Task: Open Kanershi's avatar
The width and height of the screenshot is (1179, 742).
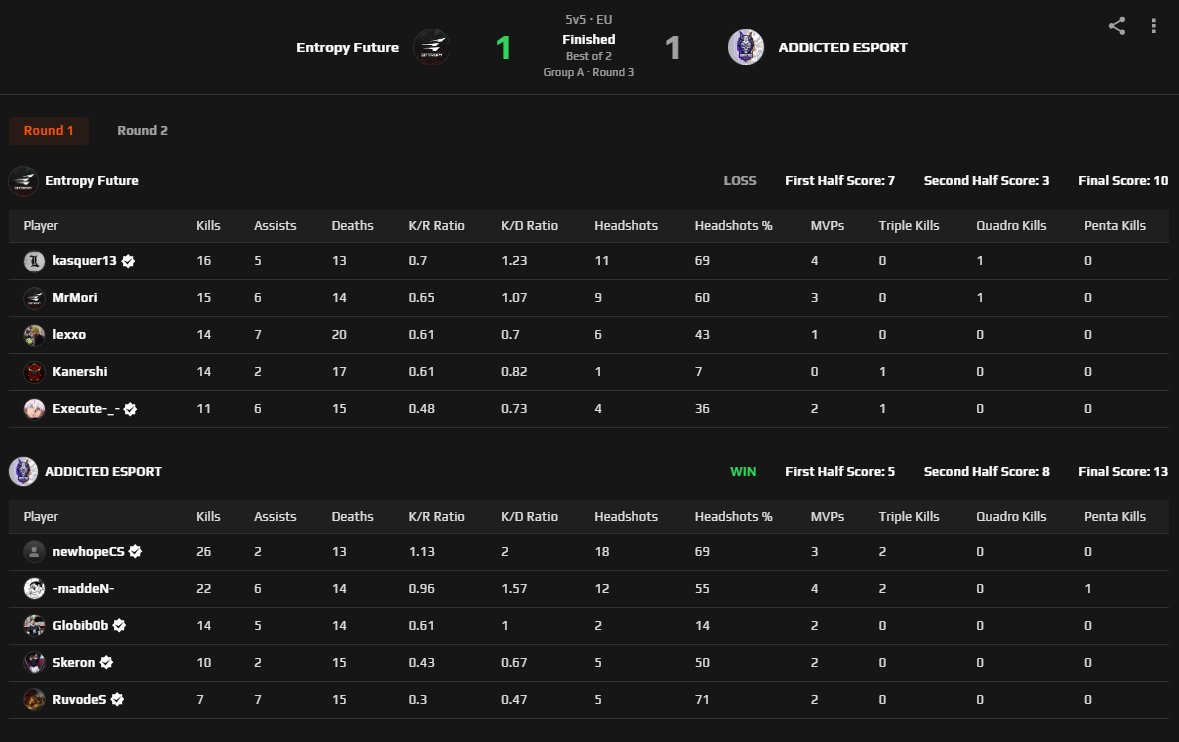Action: click(34, 371)
